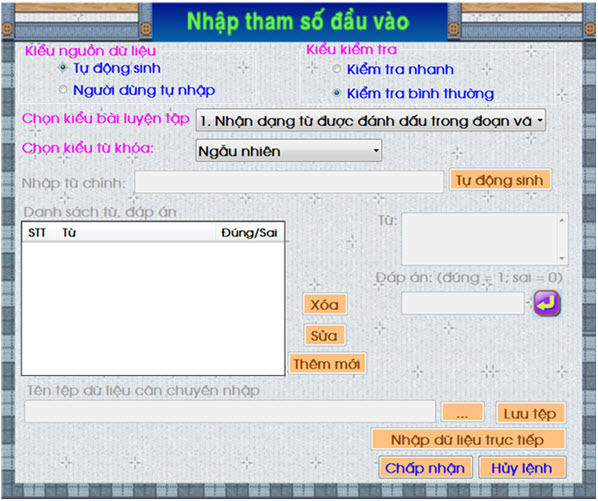
Task: Open file browser with the "..." button
Action: [463, 413]
